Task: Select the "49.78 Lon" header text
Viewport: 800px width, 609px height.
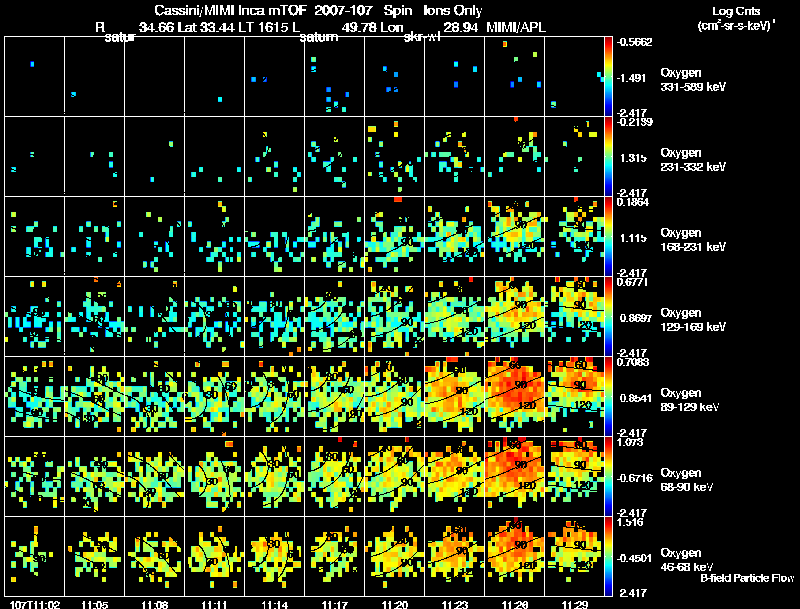Action: (372, 27)
